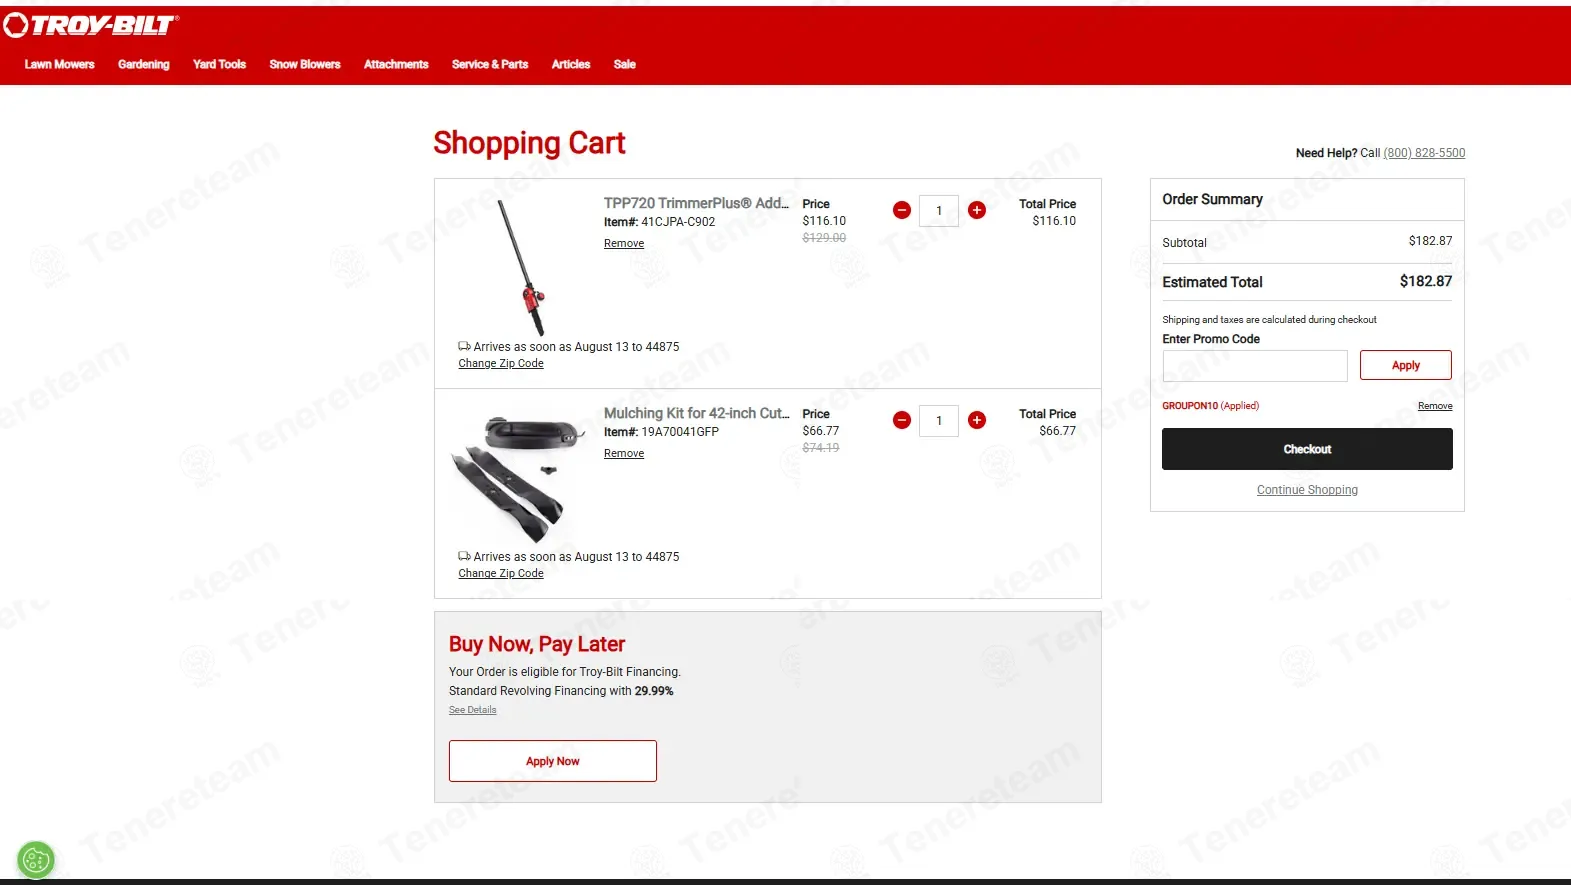Go to the Articles section
Image resolution: width=1571 pixels, height=885 pixels.
571,64
